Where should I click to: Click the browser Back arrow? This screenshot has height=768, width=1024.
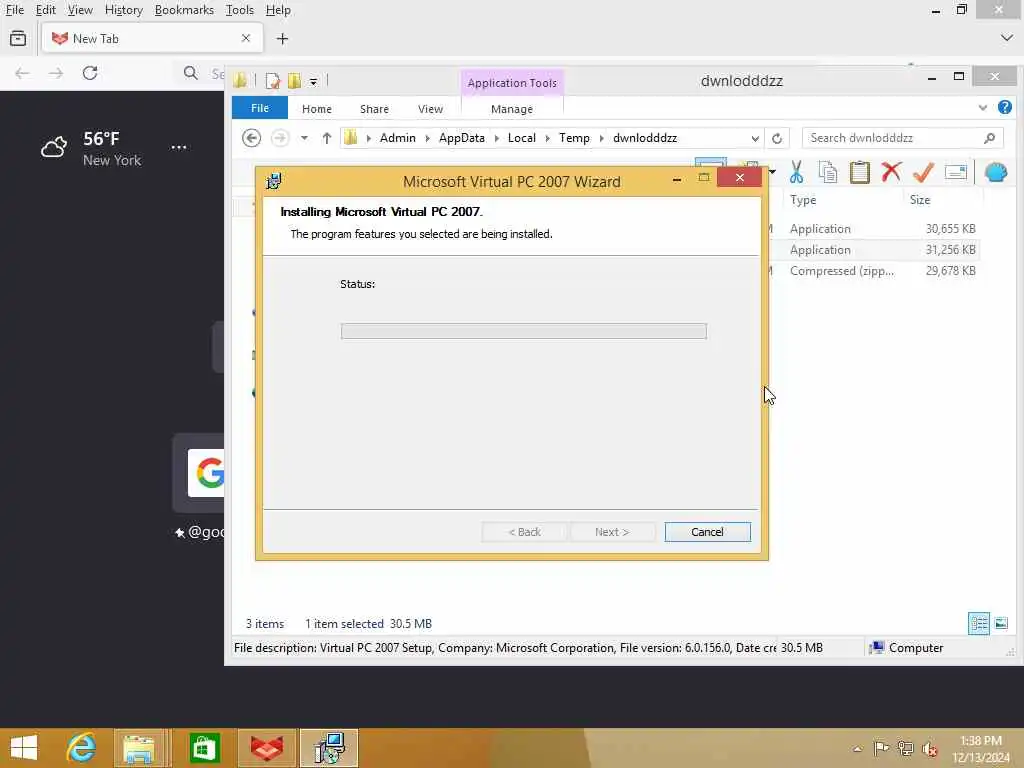[22, 73]
